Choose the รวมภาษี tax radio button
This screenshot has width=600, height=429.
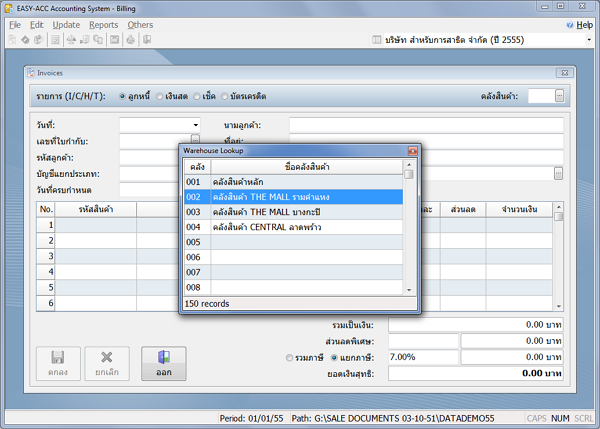[289, 357]
